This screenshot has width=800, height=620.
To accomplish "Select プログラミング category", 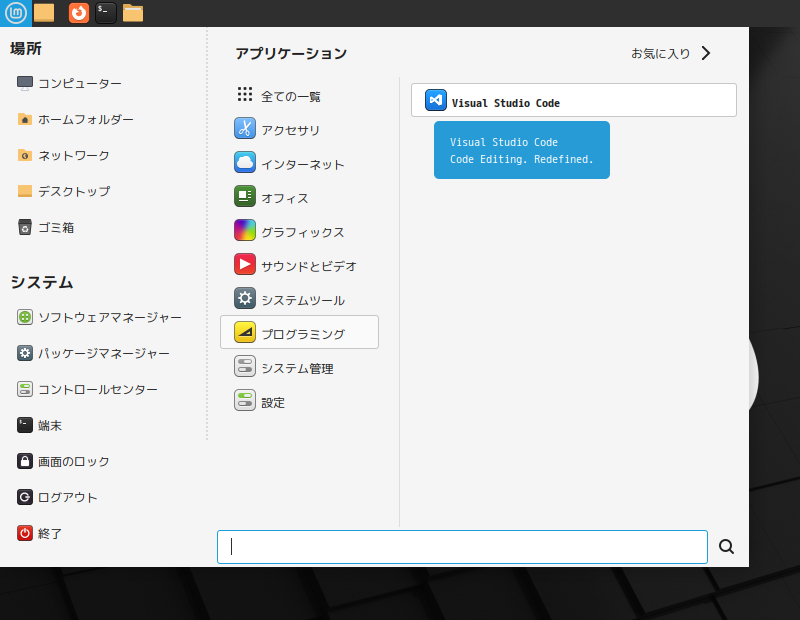I will point(299,333).
